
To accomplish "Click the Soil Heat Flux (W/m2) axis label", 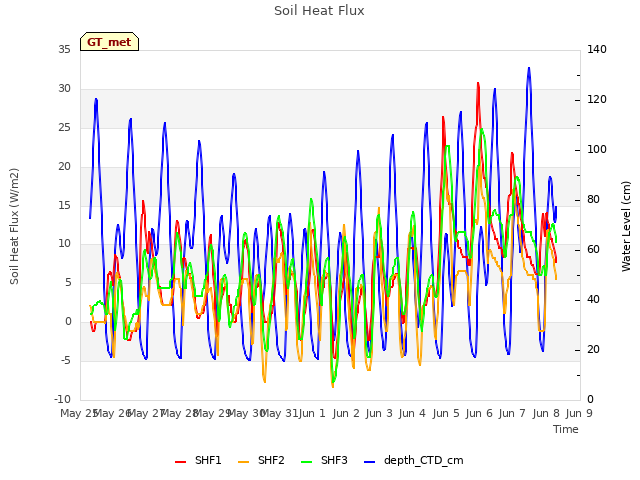I will [x=14, y=226].
